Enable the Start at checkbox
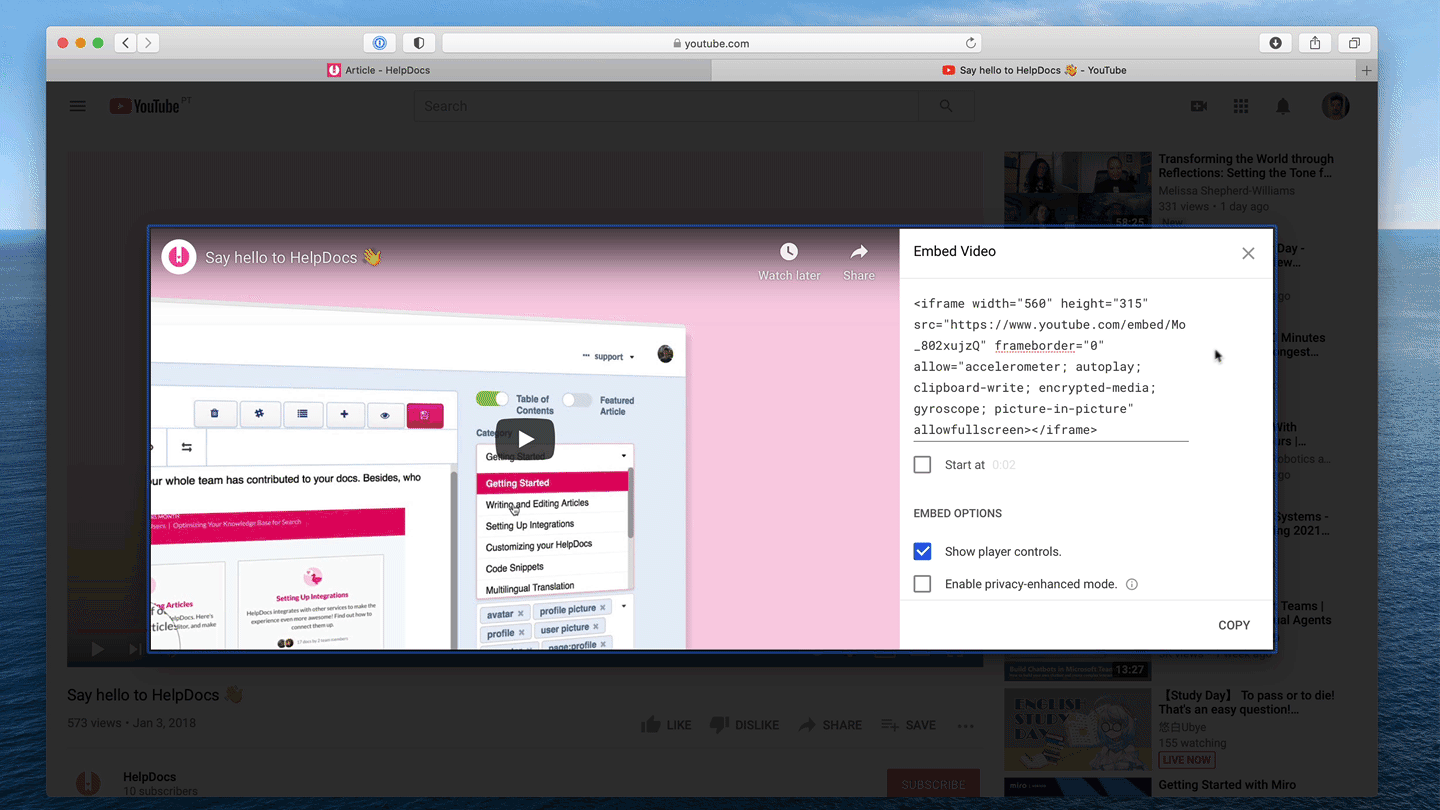 (922, 465)
